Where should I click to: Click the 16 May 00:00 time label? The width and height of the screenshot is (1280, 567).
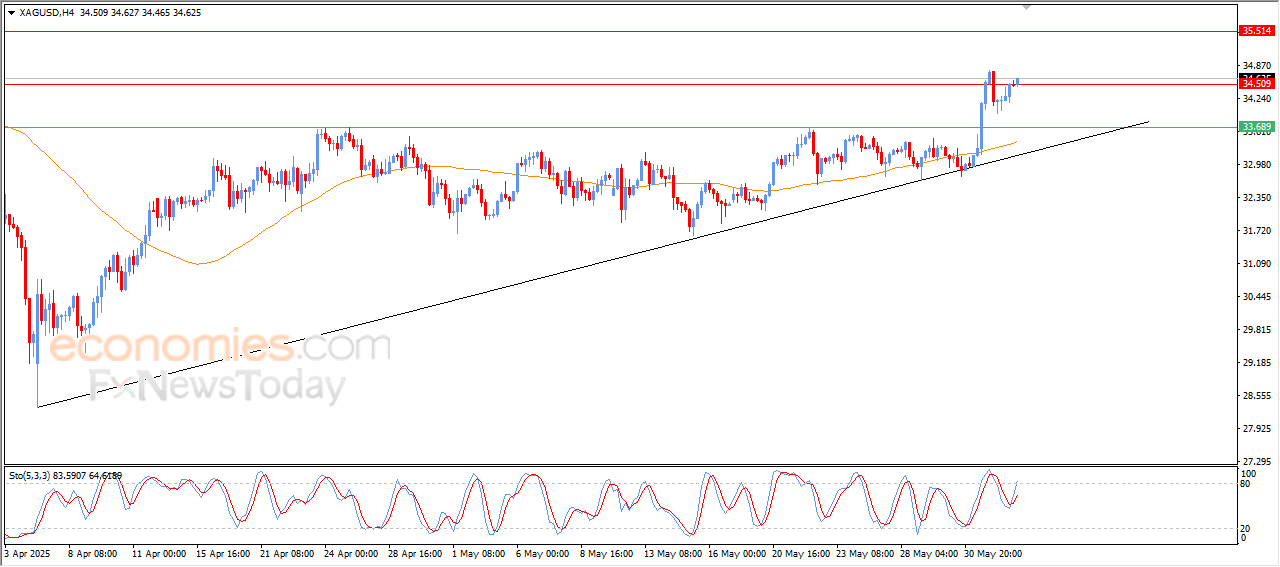(x=739, y=552)
